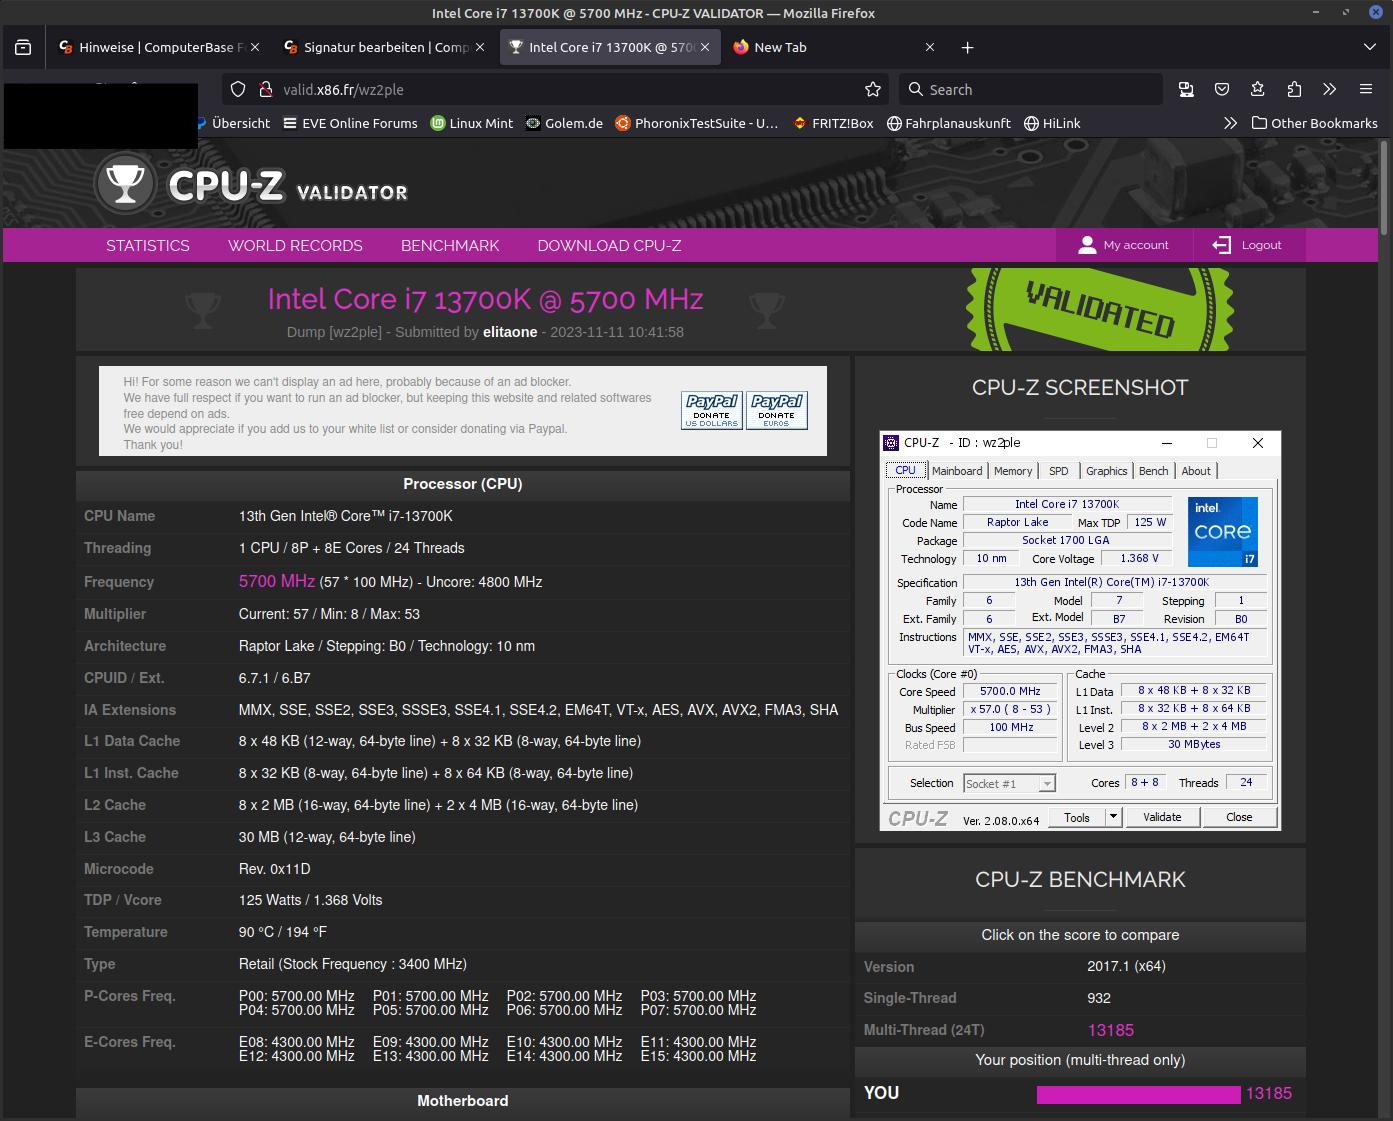Image resolution: width=1393 pixels, height=1121 pixels.
Task: Click the Motherboard section header
Action: coord(462,1101)
